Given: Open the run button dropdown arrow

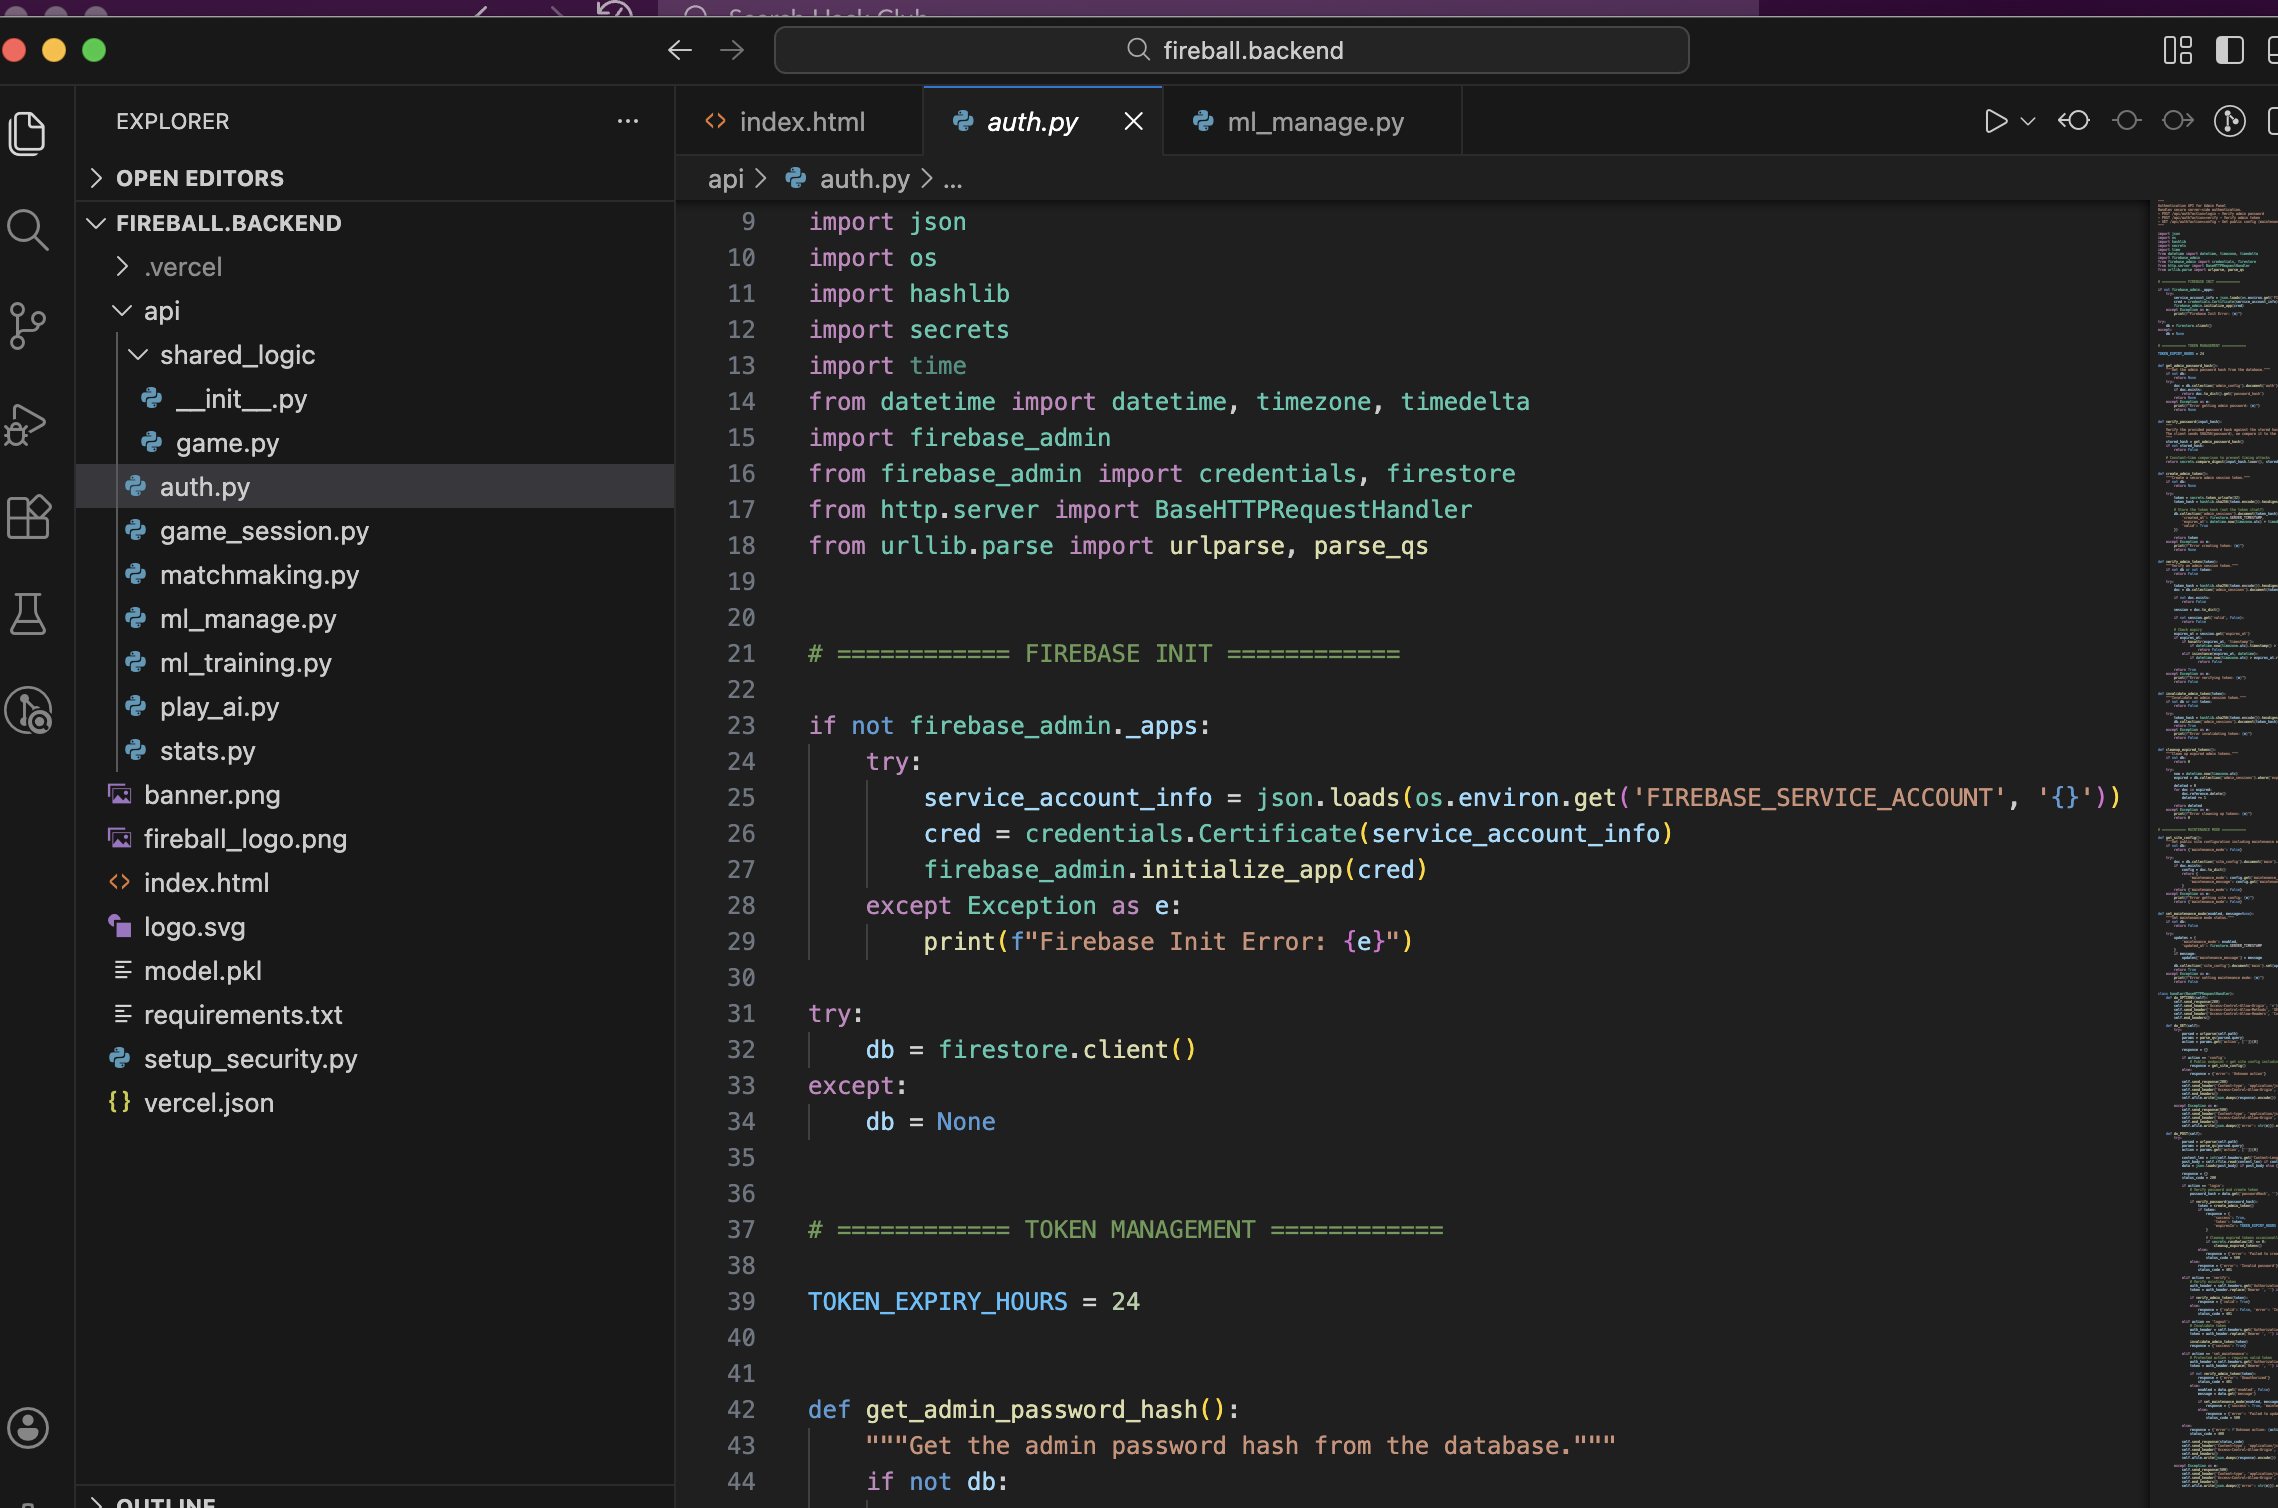Looking at the screenshot, I should pos(2028,121).
